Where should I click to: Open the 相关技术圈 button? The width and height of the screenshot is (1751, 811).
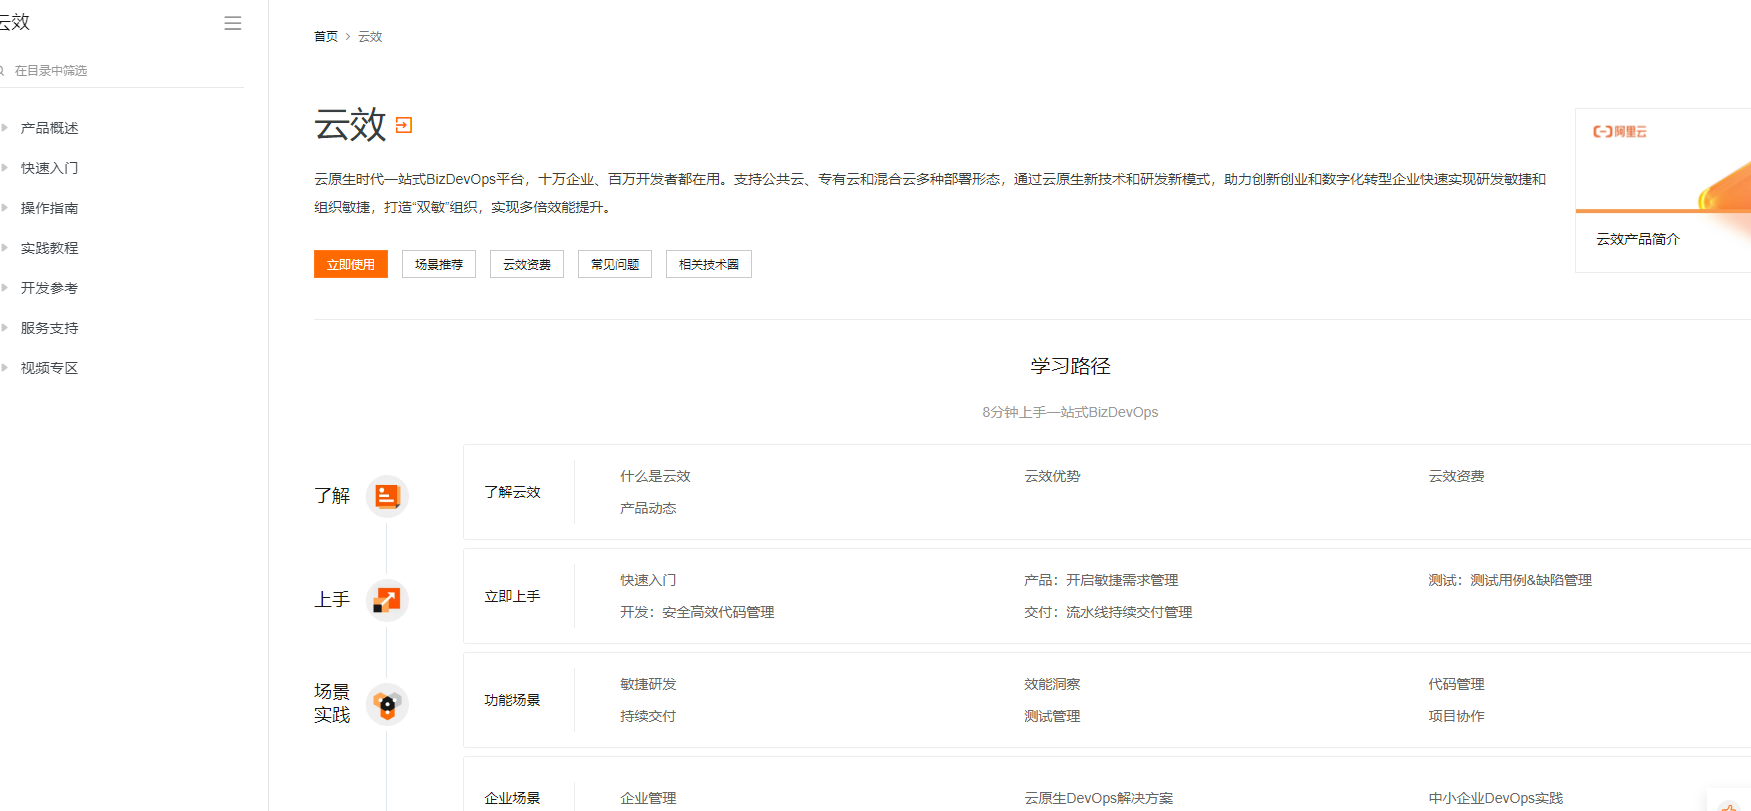coord(709,264)
